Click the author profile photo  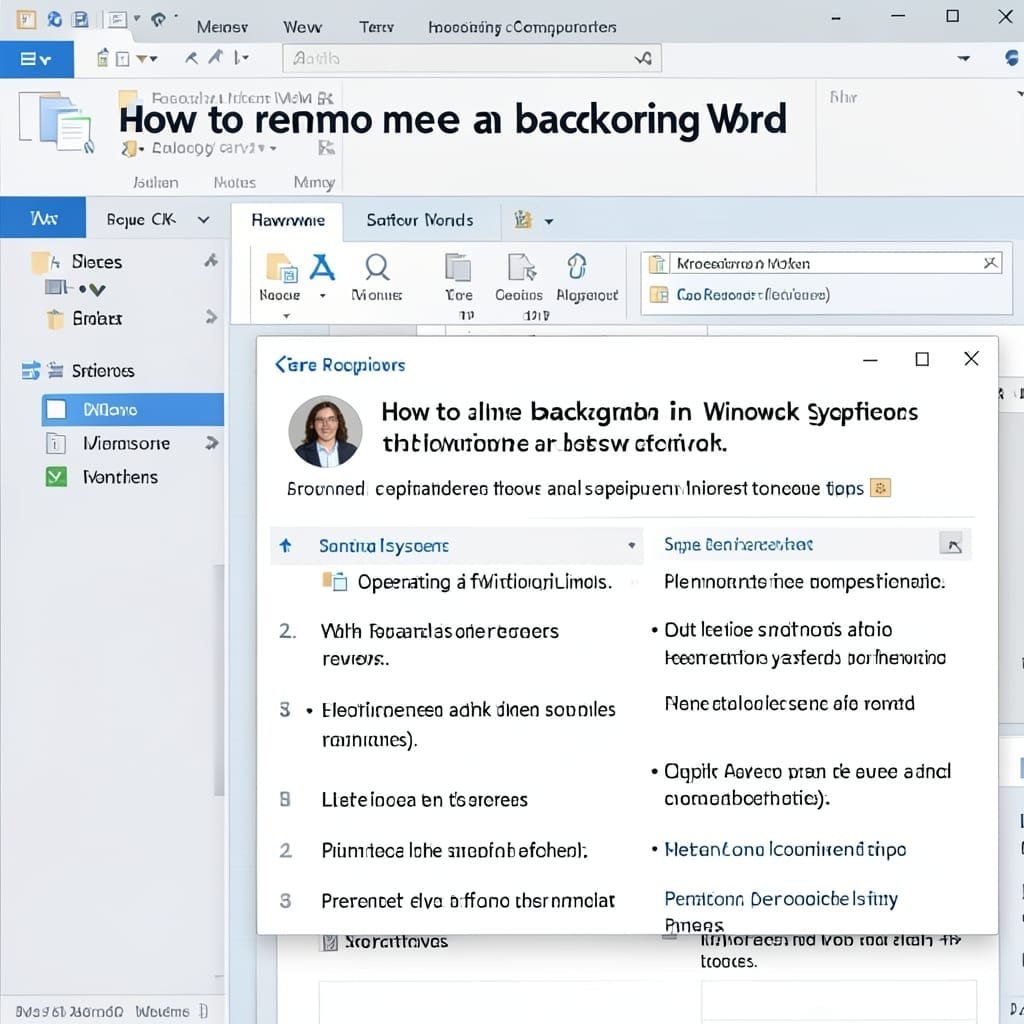coord(325,432)
